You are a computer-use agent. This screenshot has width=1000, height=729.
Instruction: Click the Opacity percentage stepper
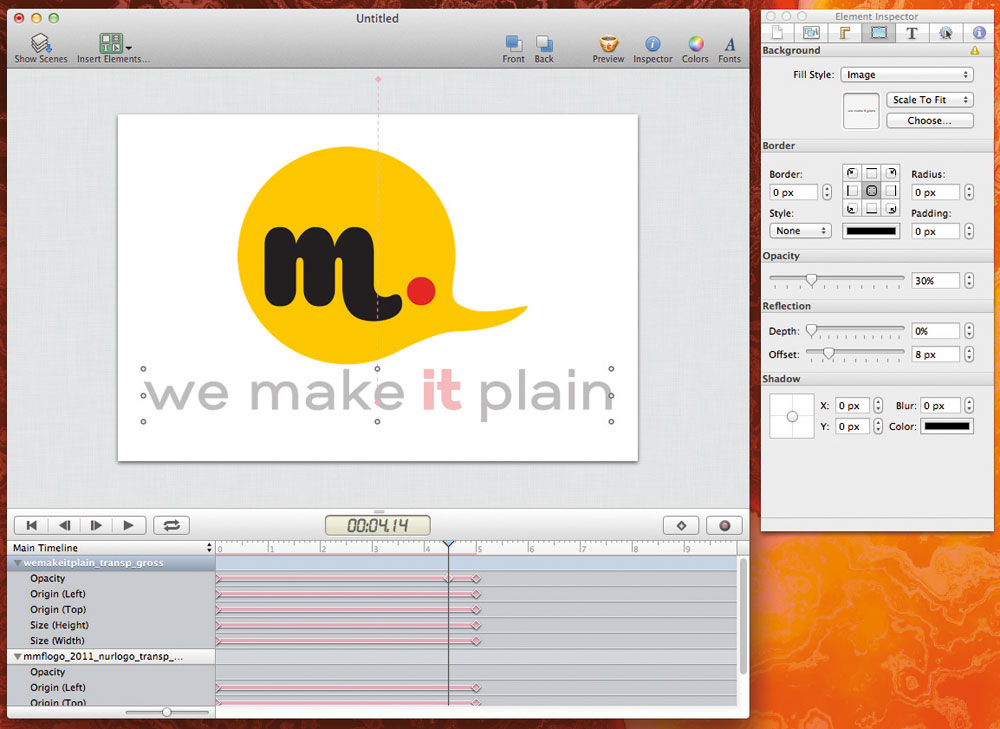[x=969, y=280]
